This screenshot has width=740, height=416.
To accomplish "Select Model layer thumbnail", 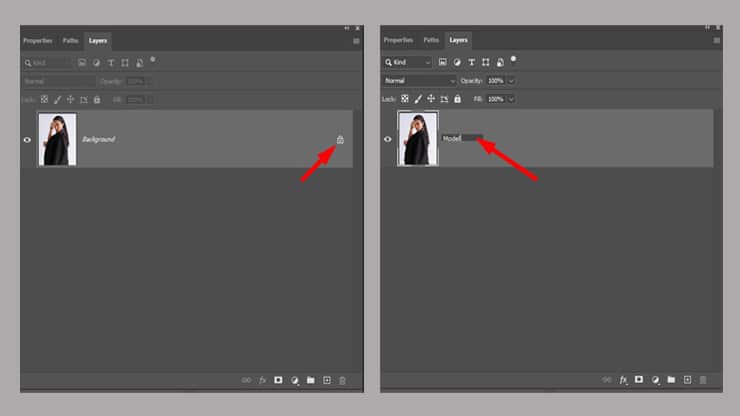I will [x=418, y=138].
